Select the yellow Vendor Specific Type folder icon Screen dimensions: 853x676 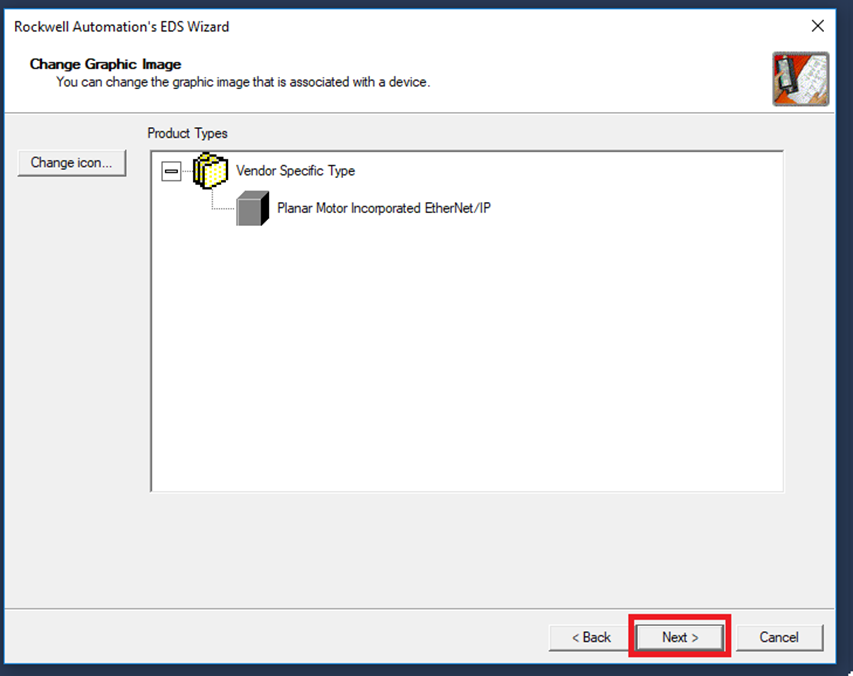tap(210, 172)
